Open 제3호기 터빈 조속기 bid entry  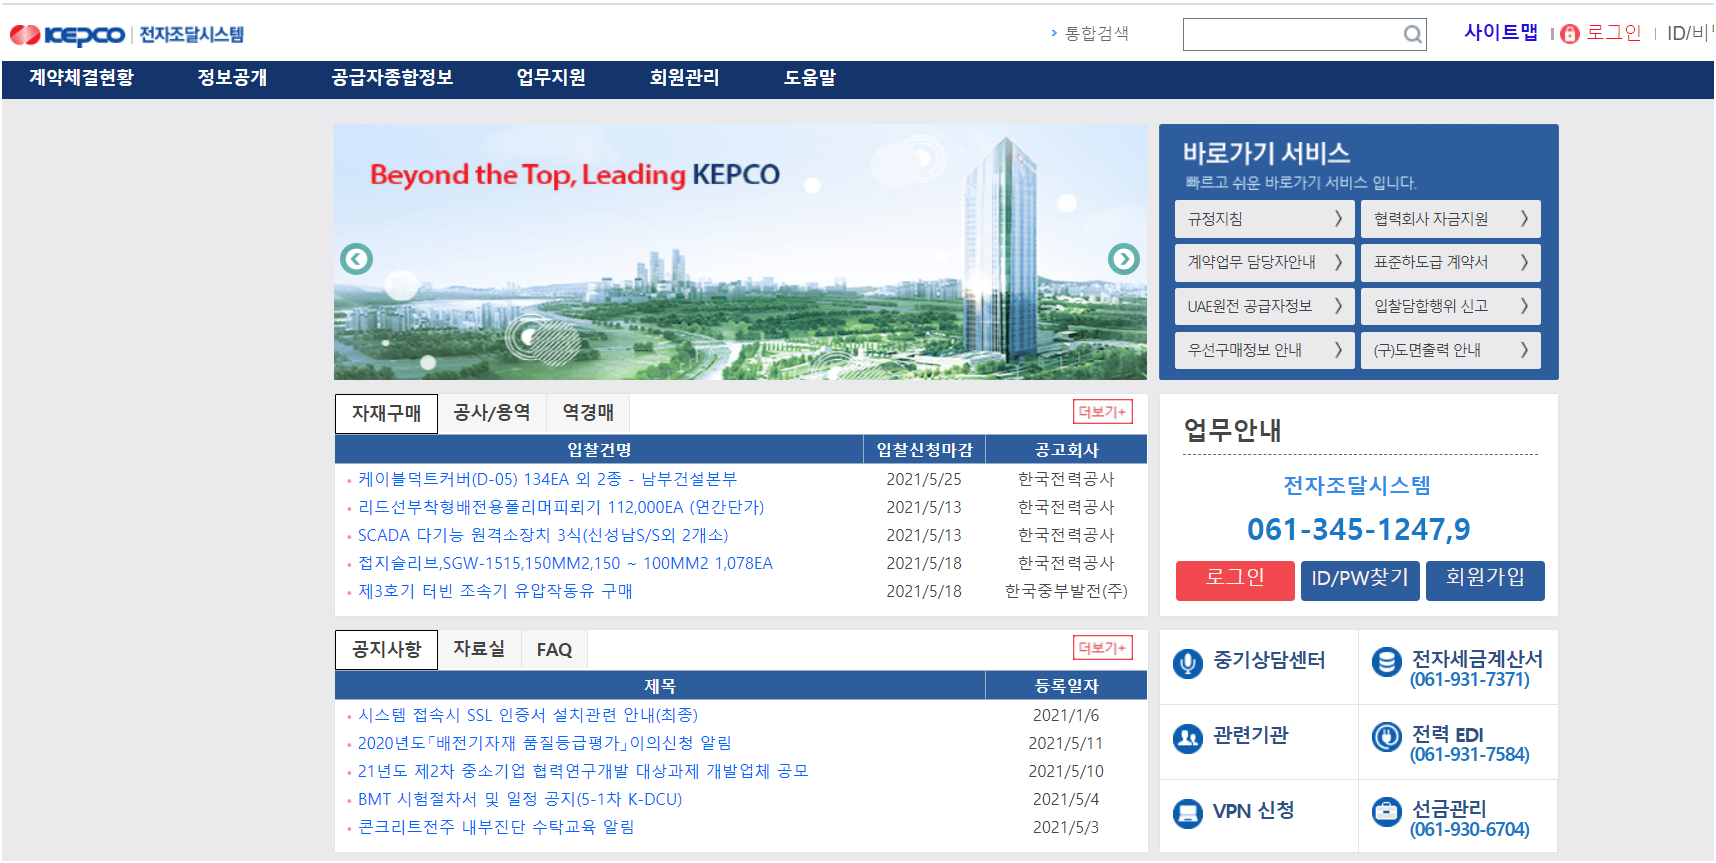pos(495,592)
